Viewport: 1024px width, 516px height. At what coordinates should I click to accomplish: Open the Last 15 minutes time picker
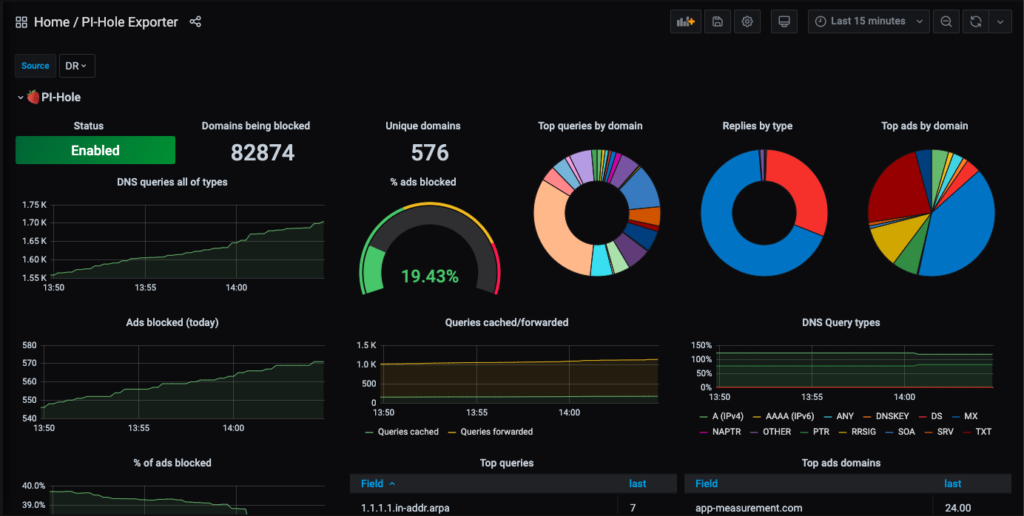[x=869, y=21]
